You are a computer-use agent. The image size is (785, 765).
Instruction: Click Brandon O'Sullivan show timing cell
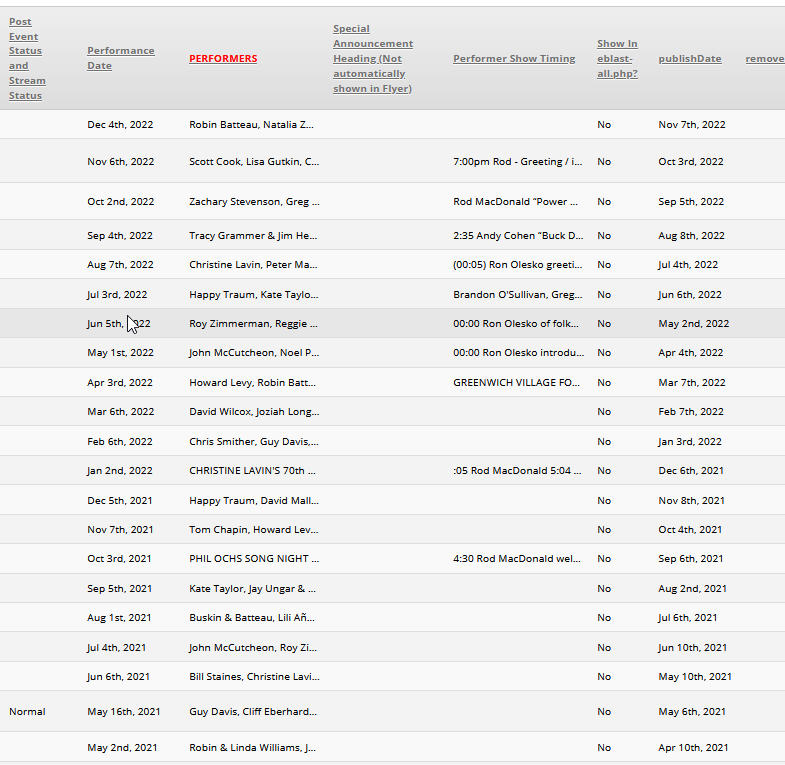(x=515, y=295)
